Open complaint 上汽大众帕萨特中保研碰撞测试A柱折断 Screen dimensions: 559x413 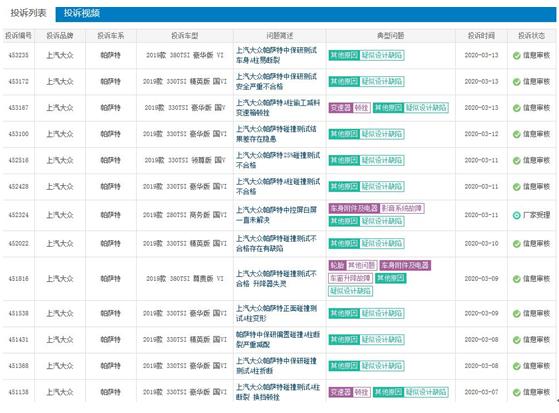tap(276, 366)
